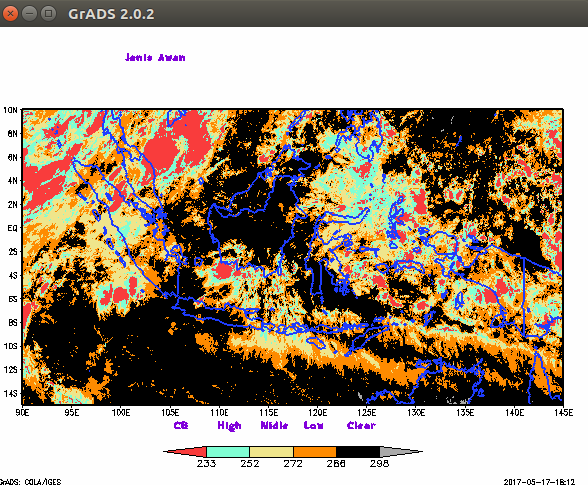The width and height of the screenshot is (588, 485).
Task: Click the 8S latitude label
Action: pyautogui.click(x=12, y=323)
